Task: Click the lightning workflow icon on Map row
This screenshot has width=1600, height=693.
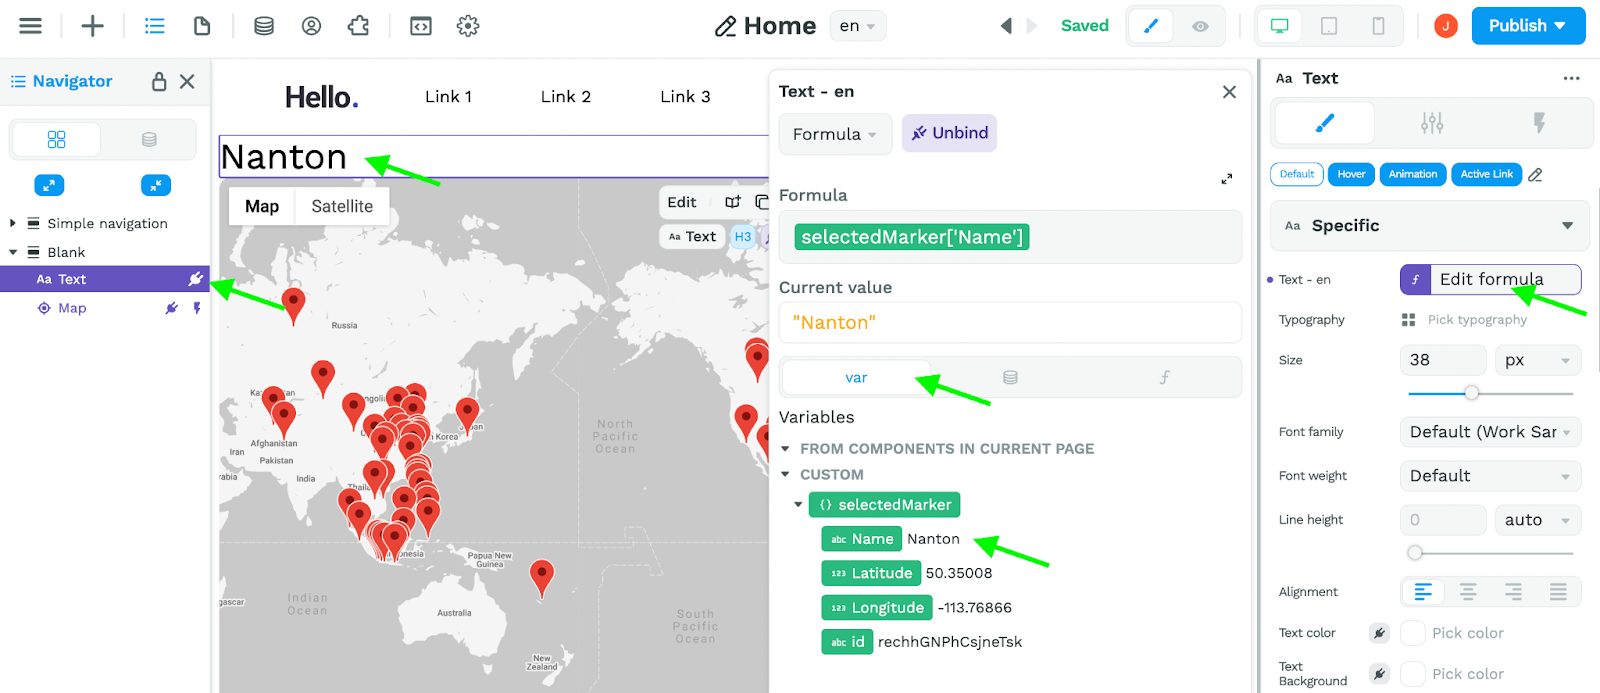Action: [197, 308]
